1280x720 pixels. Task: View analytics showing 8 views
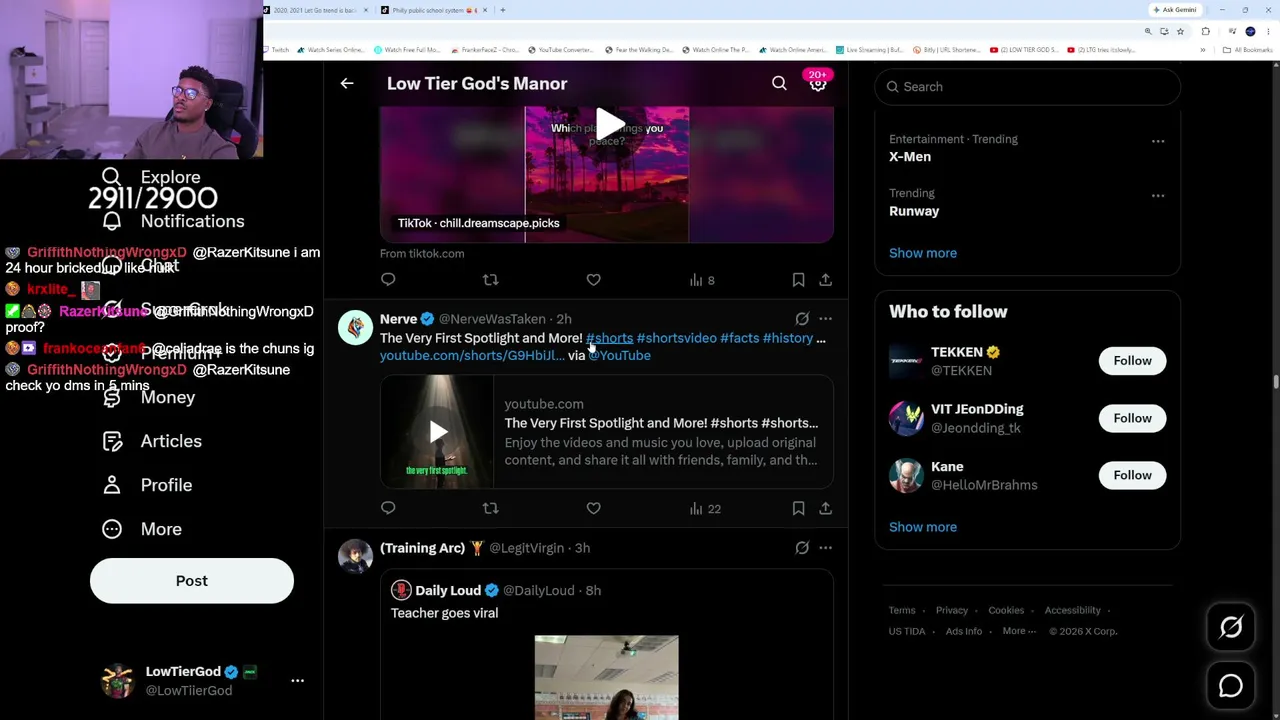point(702,280)
